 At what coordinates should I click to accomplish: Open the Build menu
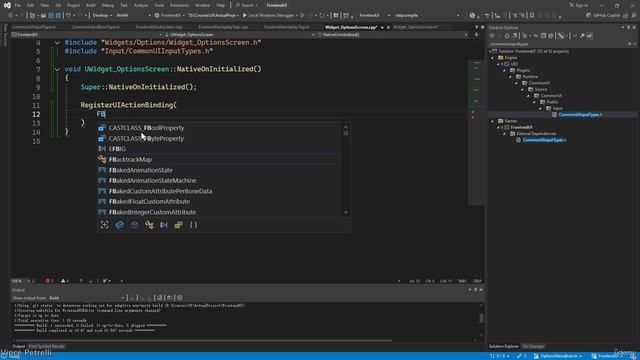[91, 5]
